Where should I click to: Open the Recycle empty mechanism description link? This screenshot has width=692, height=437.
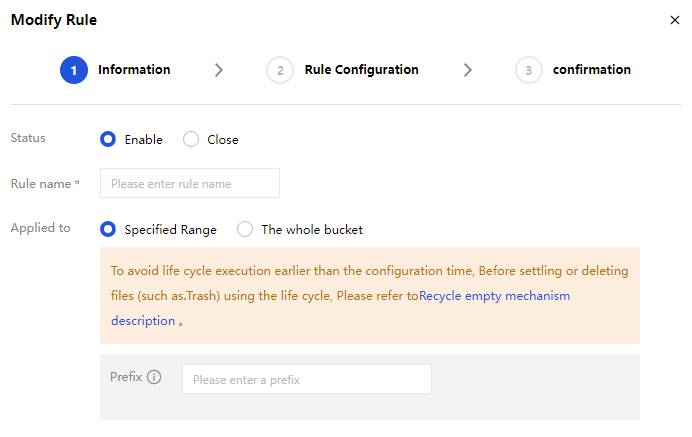[494, 296]
